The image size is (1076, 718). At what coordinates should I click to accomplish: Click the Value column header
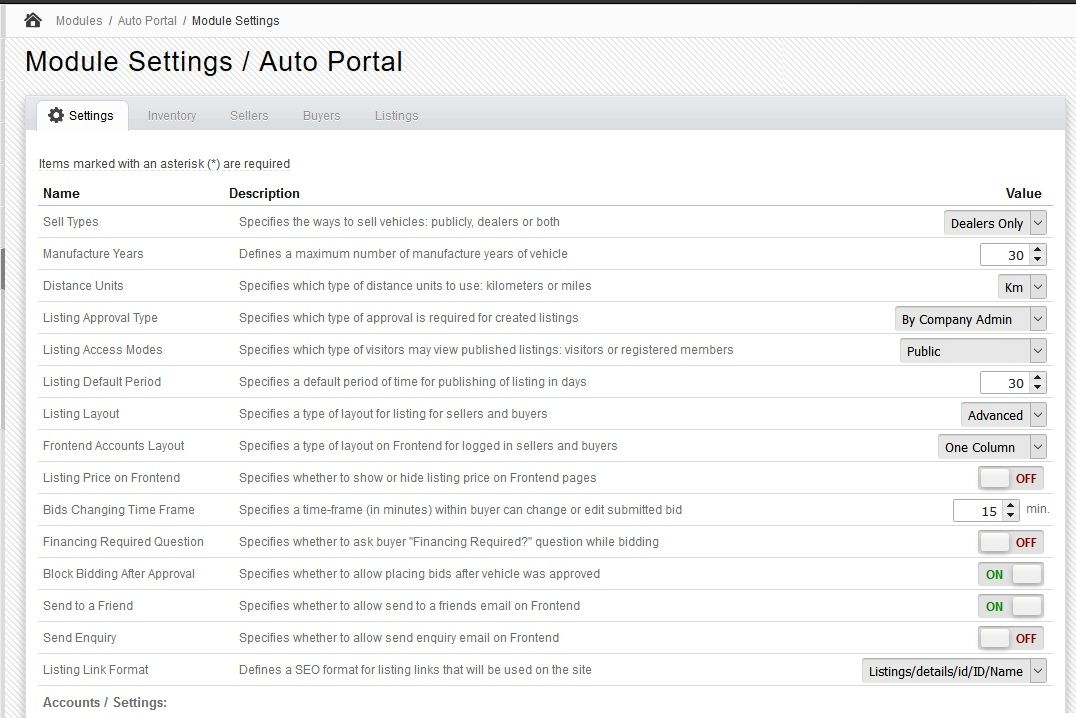click(x=1023, y=194)
